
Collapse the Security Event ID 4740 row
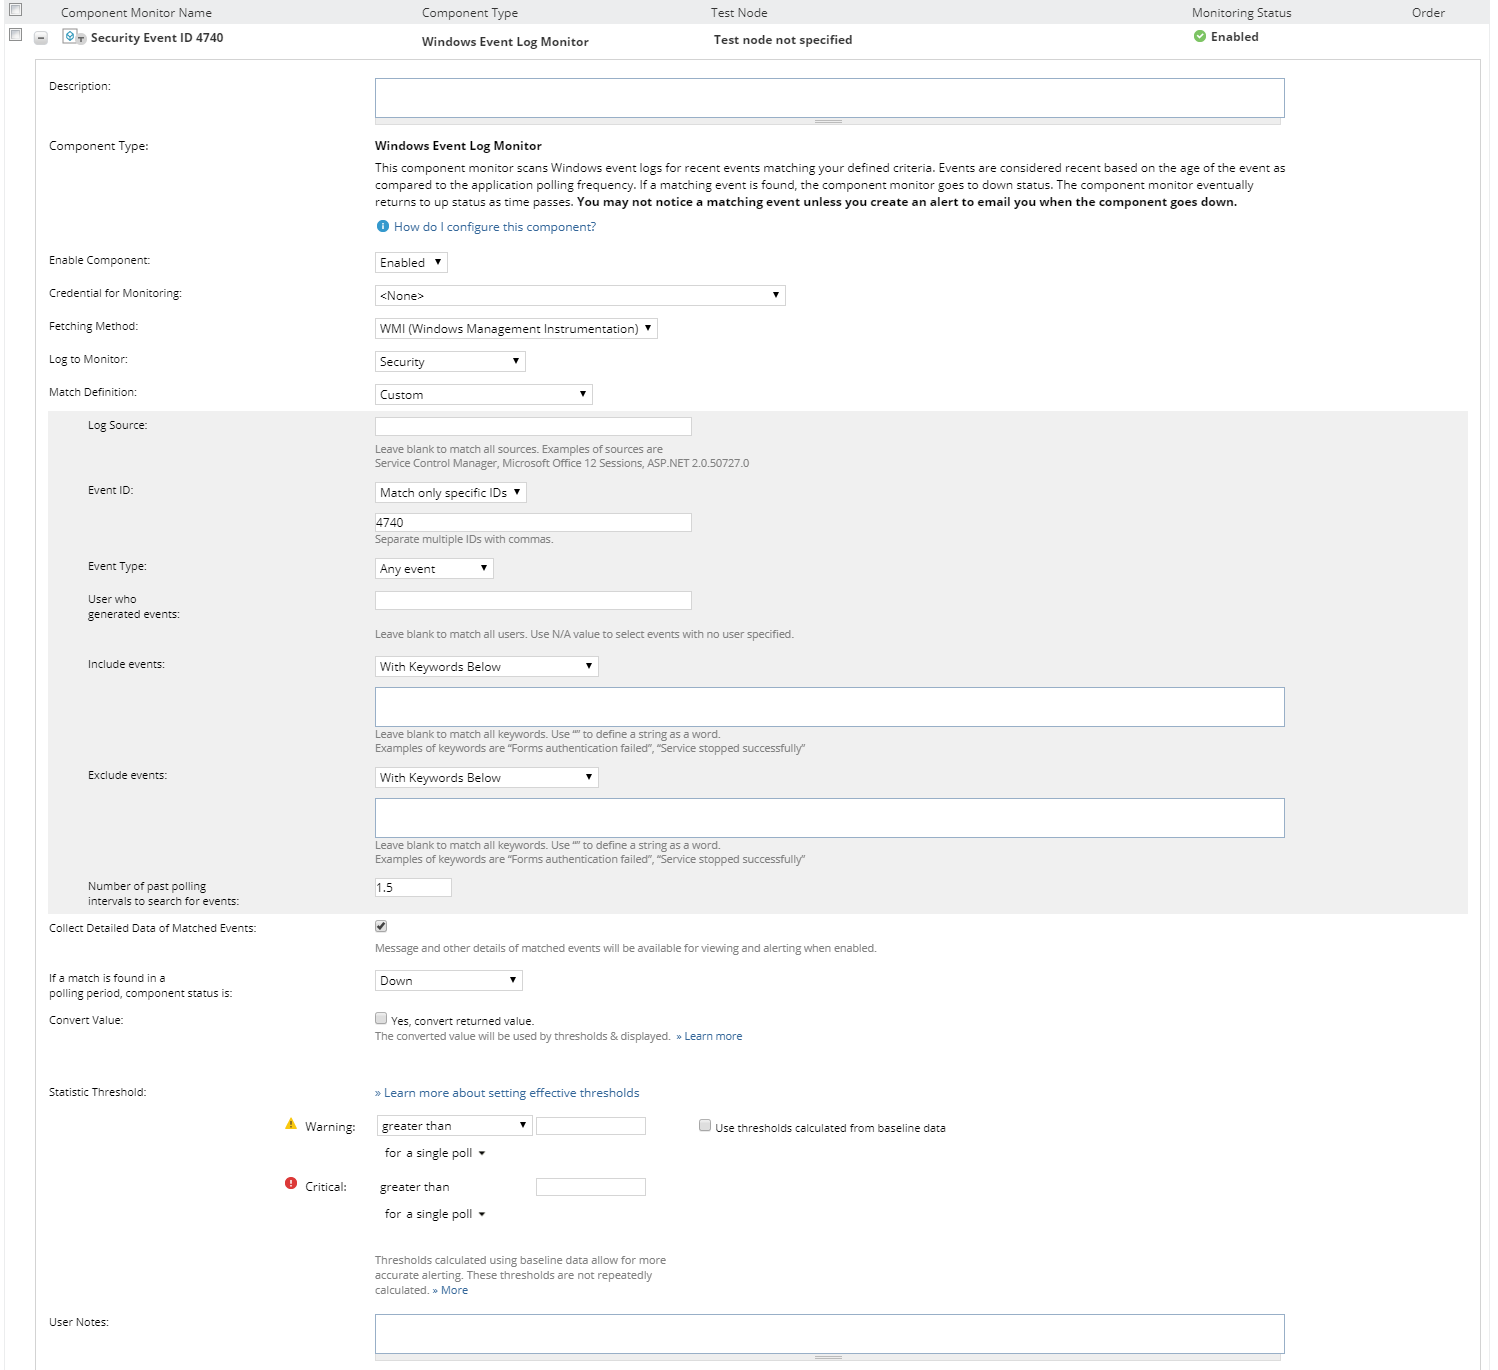click(41, 38)
